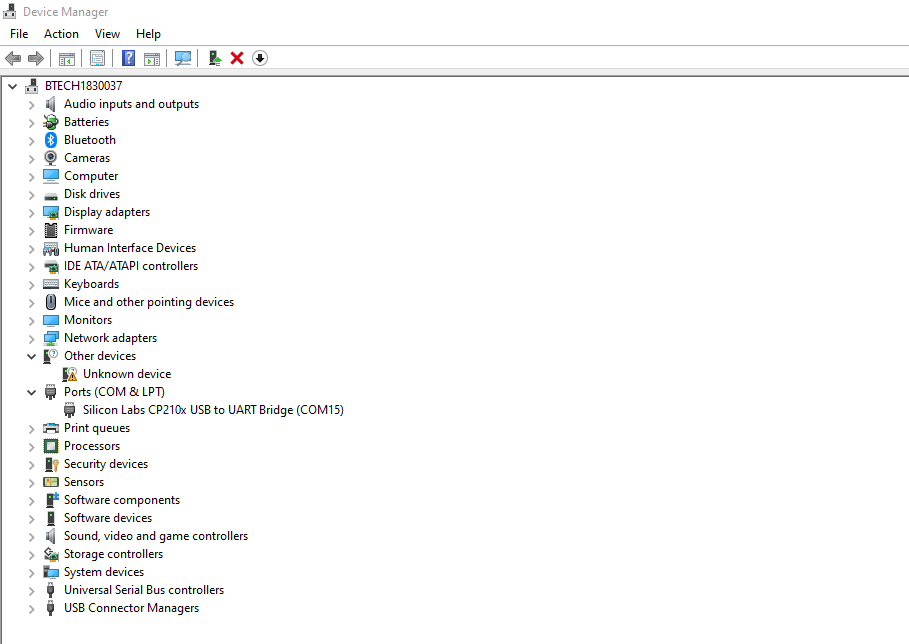This screenshot has height=644, width=909.
Task: Click the blue Help toolbar icon
Action: (128, 58)
